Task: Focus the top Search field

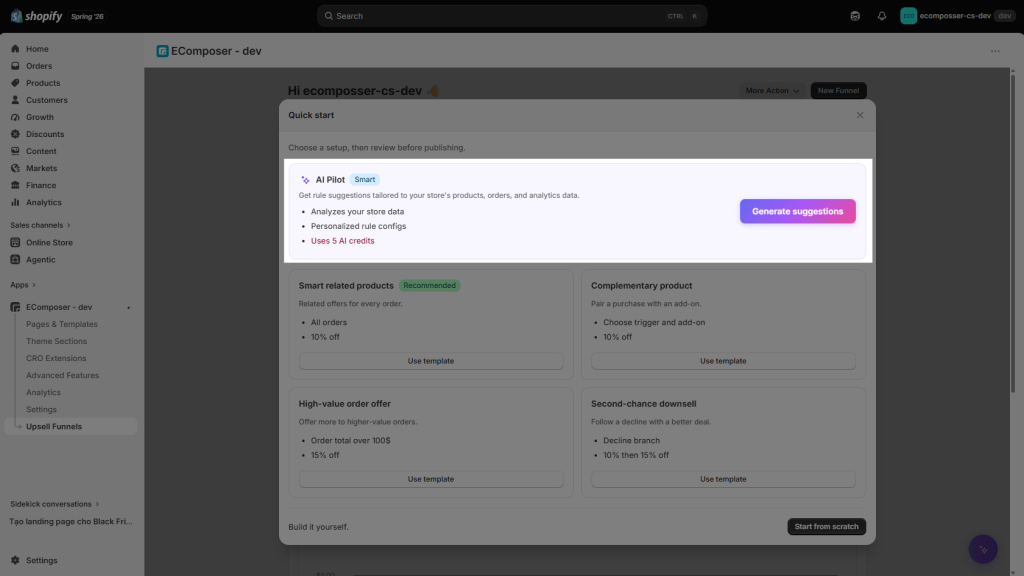Action: click(511, 16)
